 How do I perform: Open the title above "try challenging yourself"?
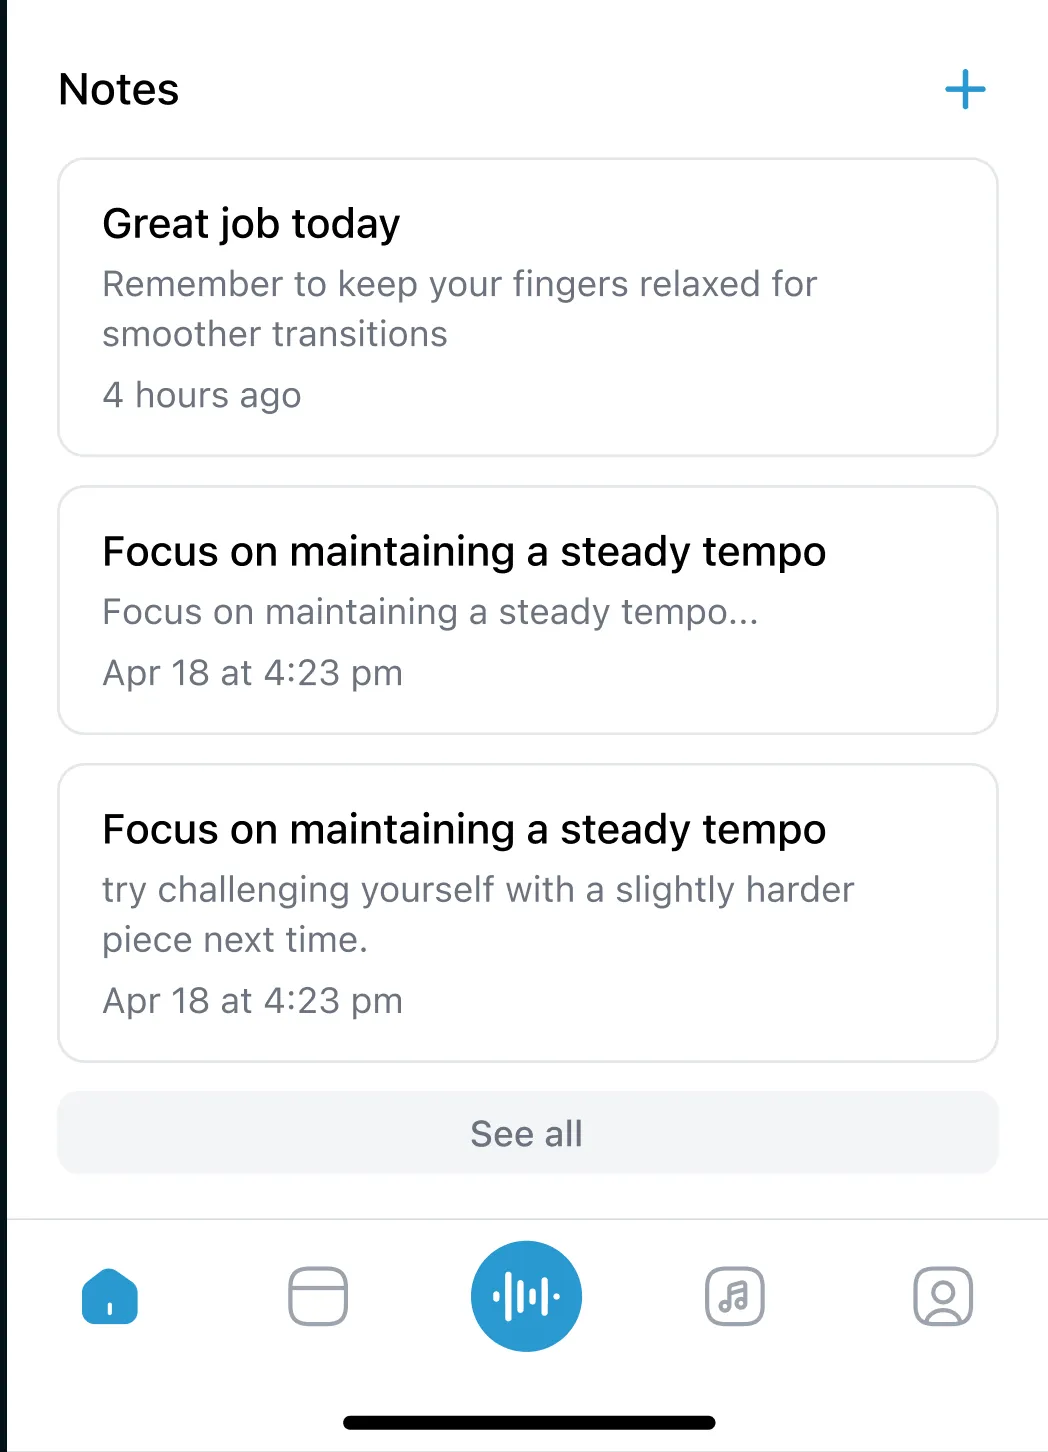click(x=465, y=830)
